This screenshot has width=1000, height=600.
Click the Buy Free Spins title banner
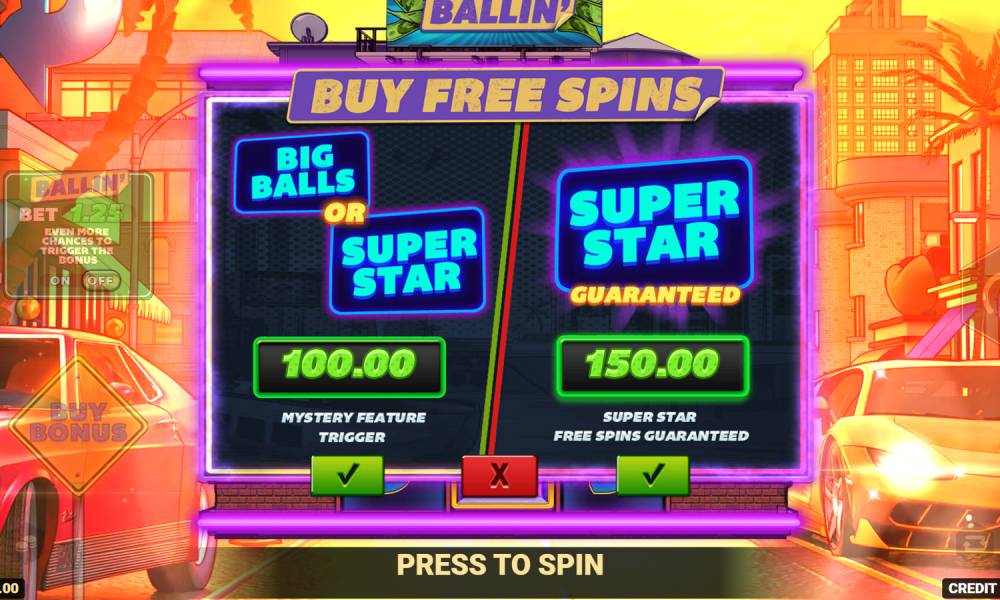pos(506,94)
